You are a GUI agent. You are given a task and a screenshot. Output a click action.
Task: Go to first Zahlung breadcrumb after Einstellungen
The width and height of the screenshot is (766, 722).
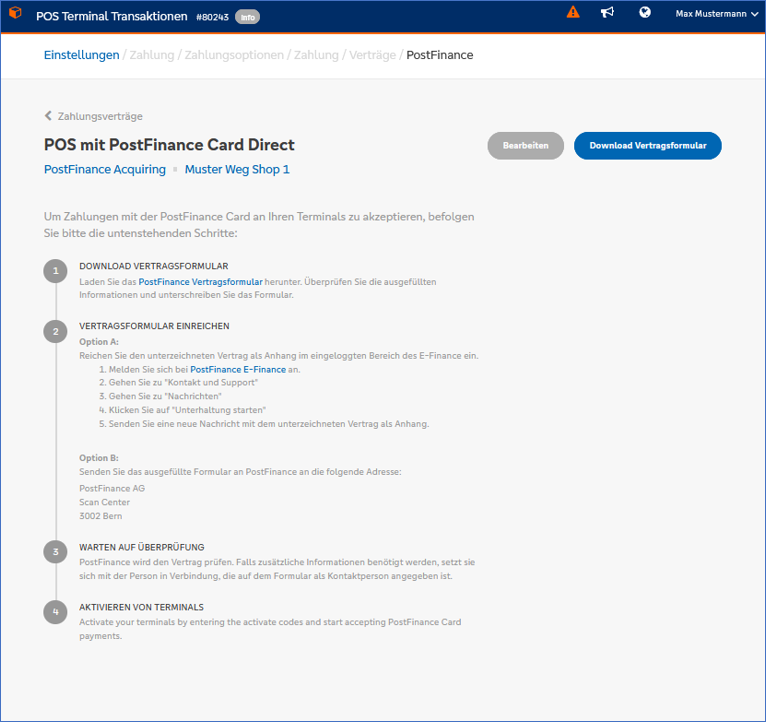tap(152, 55)
